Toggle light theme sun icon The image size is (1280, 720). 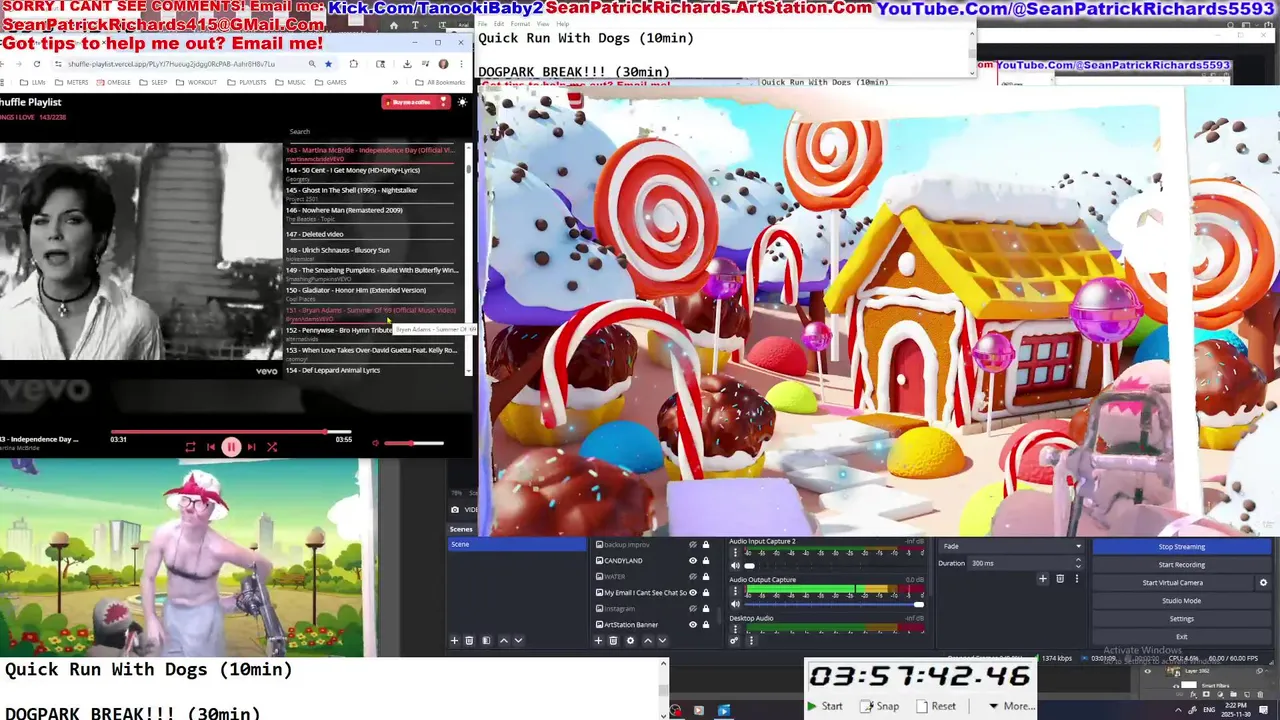click(462, 102)
